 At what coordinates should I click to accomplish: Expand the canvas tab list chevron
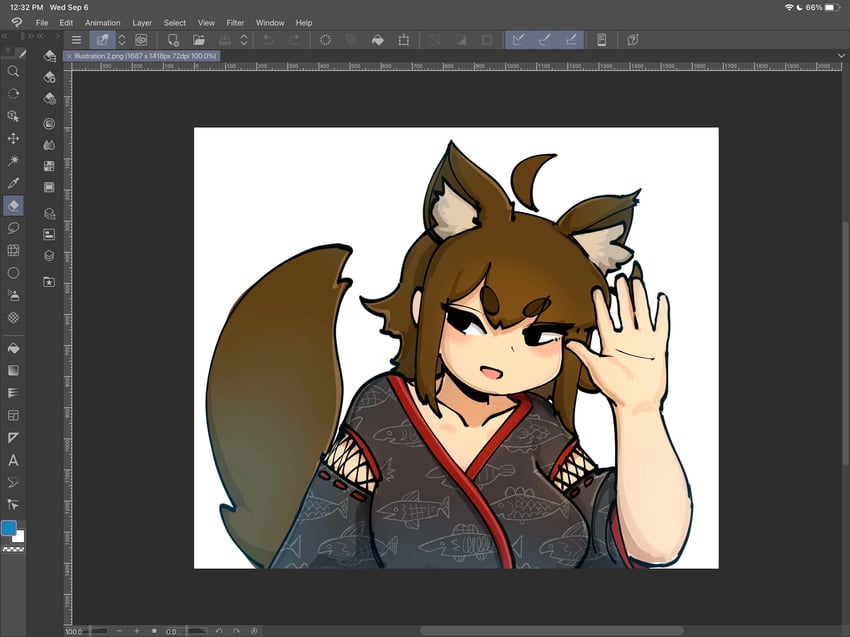point(842,56)
